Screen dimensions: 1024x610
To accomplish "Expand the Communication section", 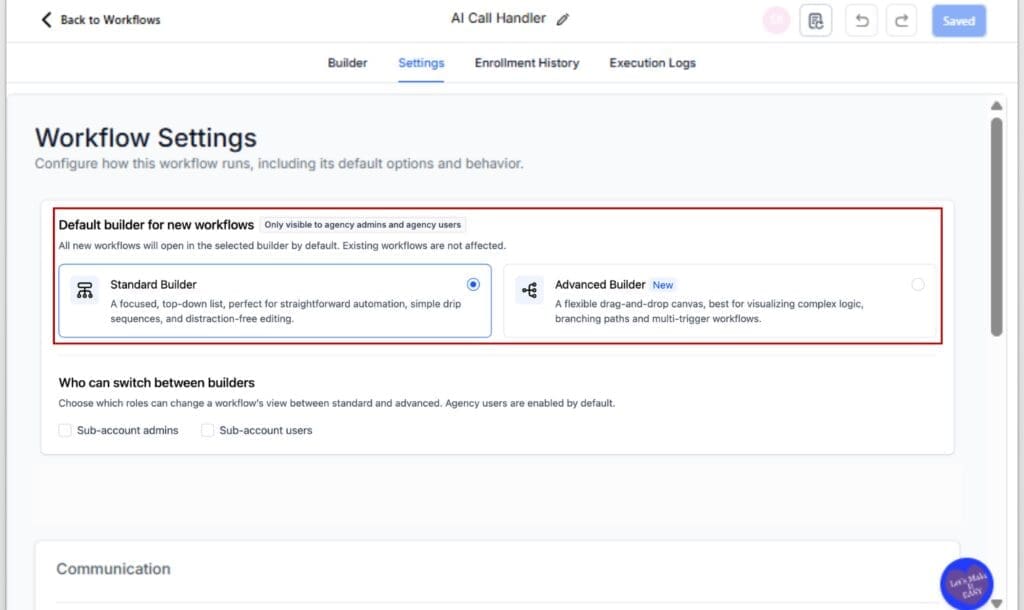I will (x=115, y=568).
